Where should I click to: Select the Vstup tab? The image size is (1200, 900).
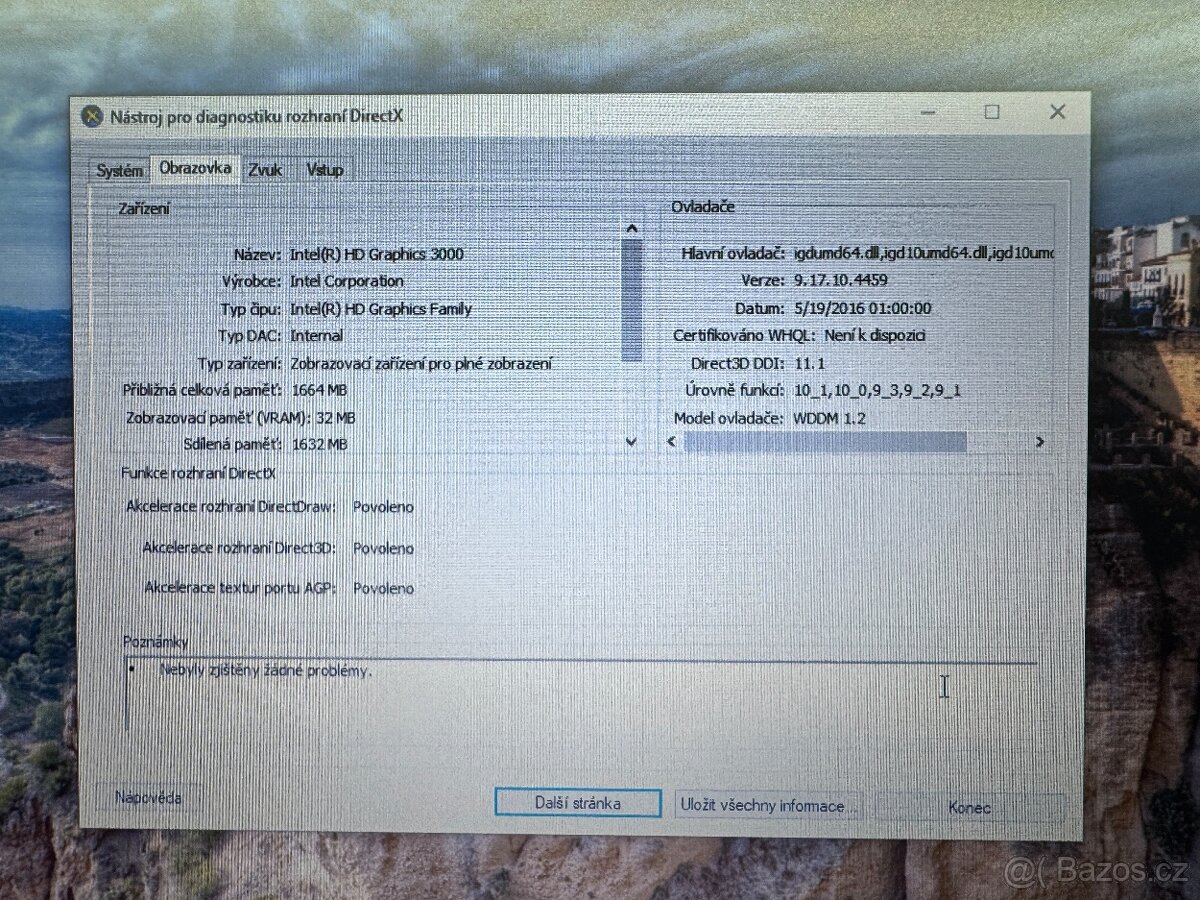click(324, 169)
